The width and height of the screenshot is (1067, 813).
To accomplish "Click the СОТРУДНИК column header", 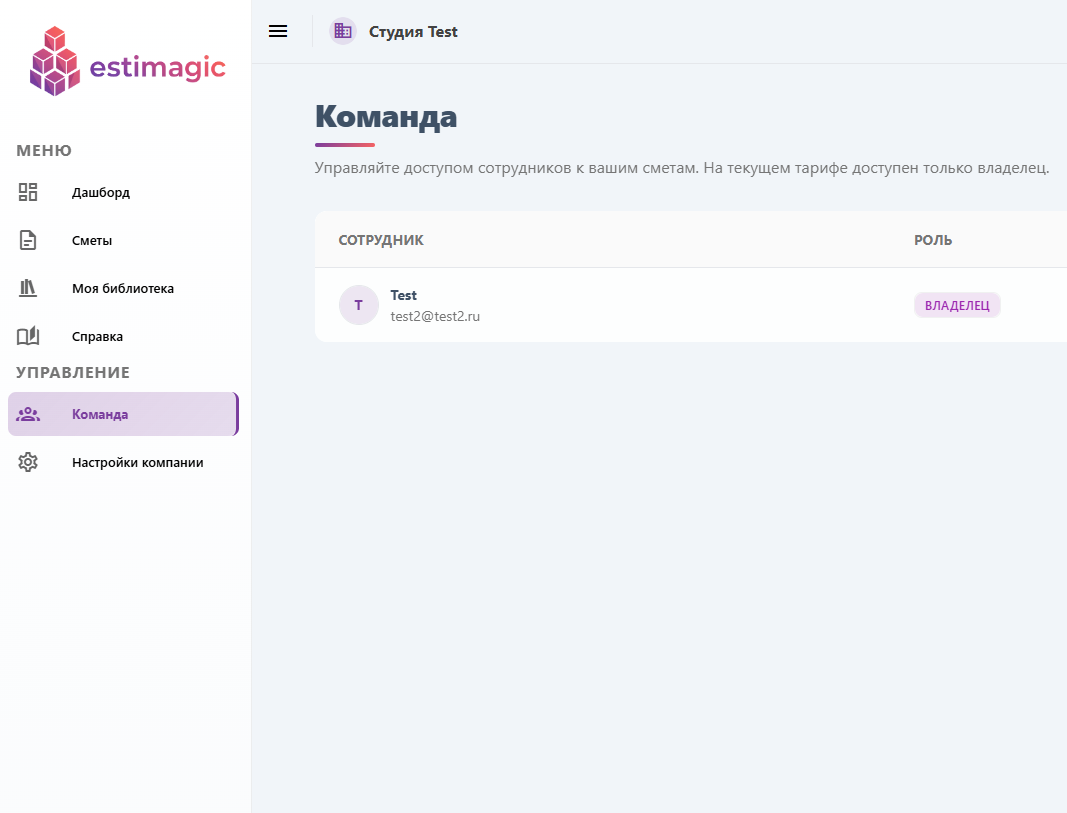I will click(x=381, y=240).
